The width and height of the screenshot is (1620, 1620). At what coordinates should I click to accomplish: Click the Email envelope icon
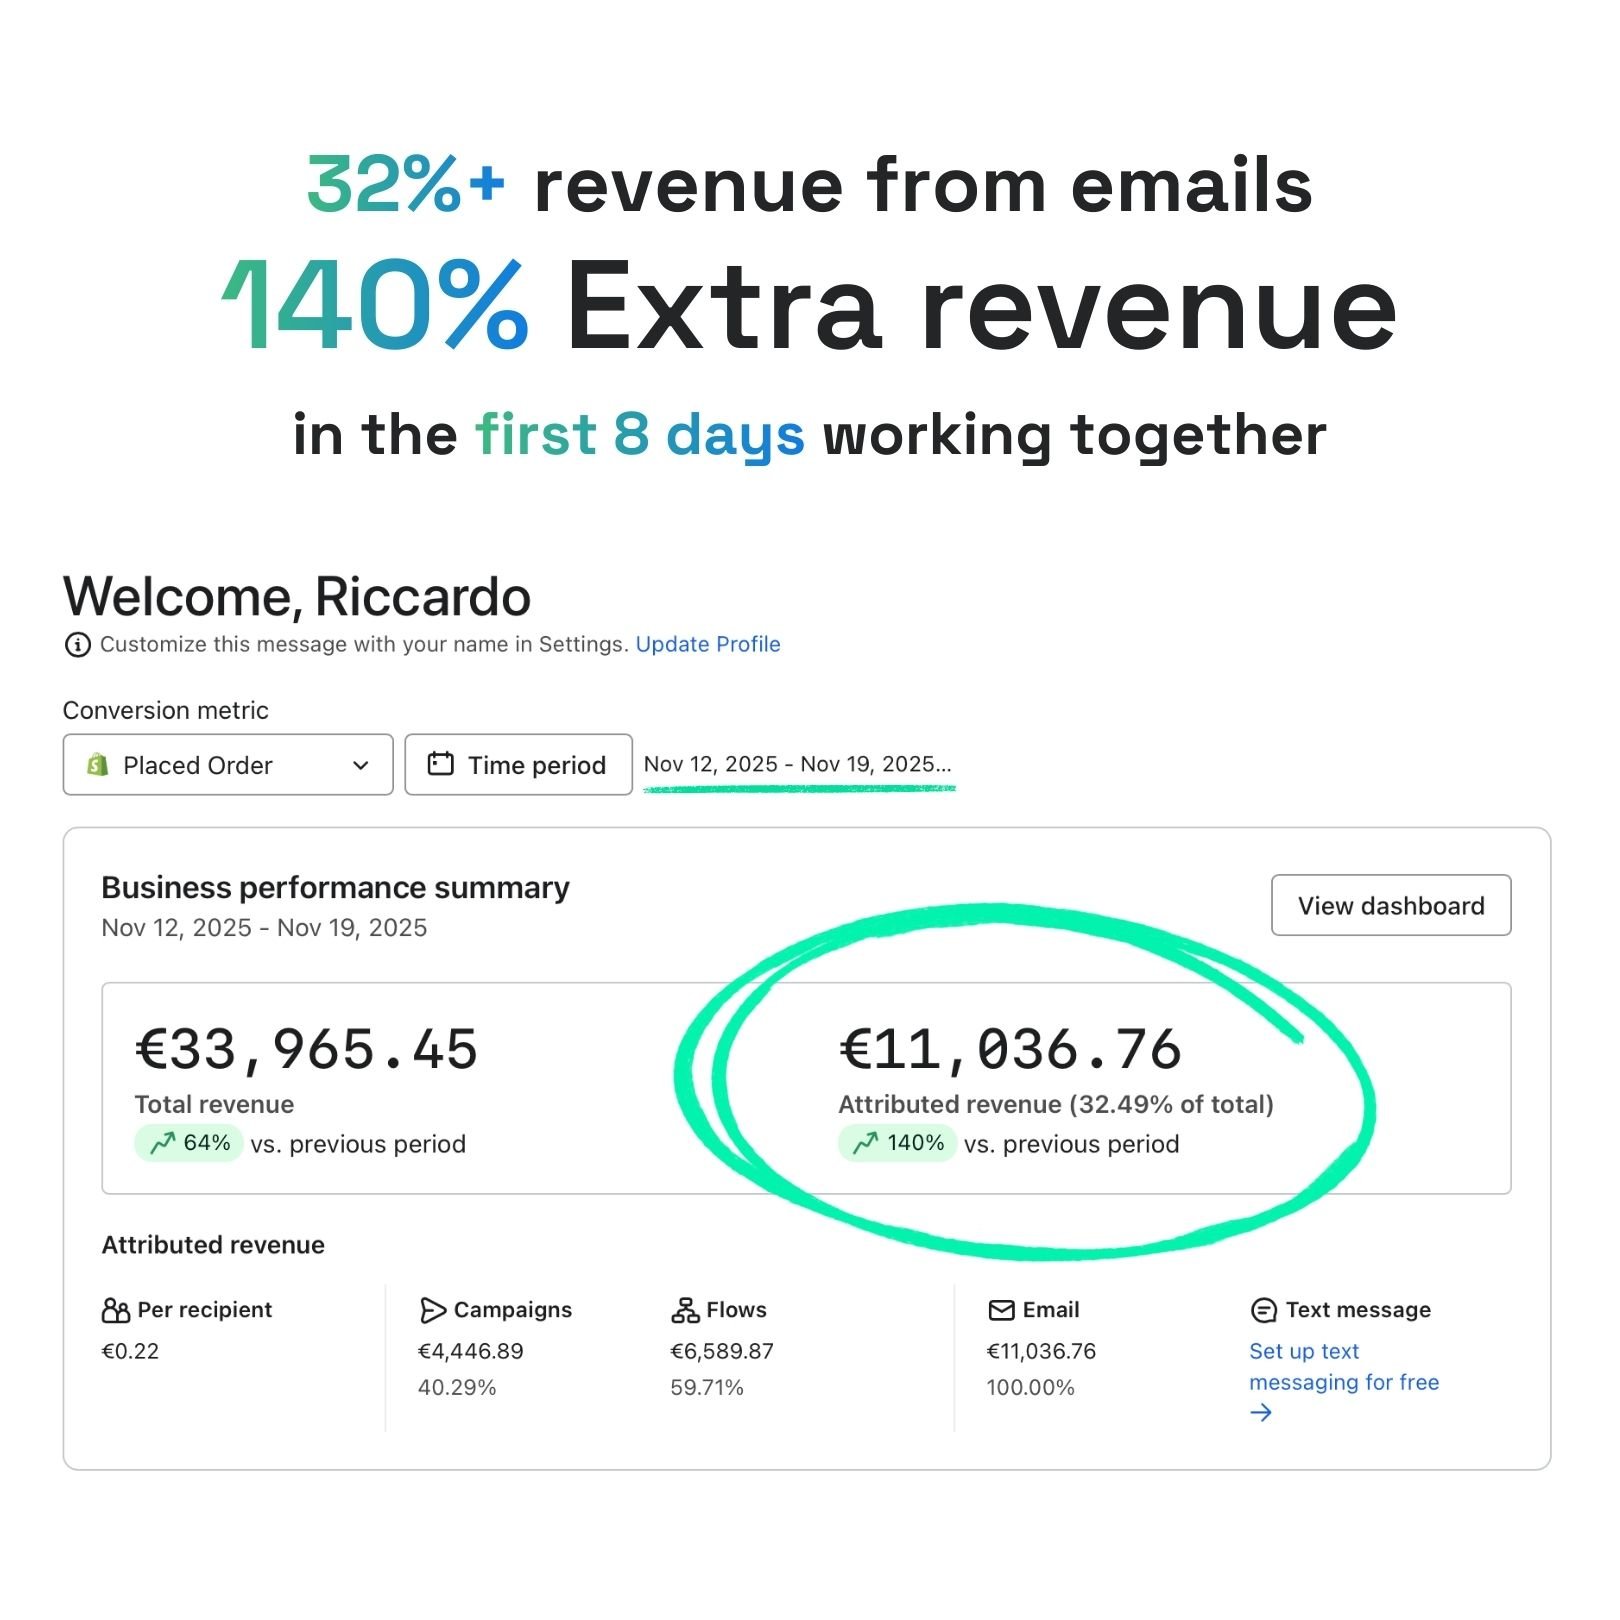[x=1001, y=1309]
